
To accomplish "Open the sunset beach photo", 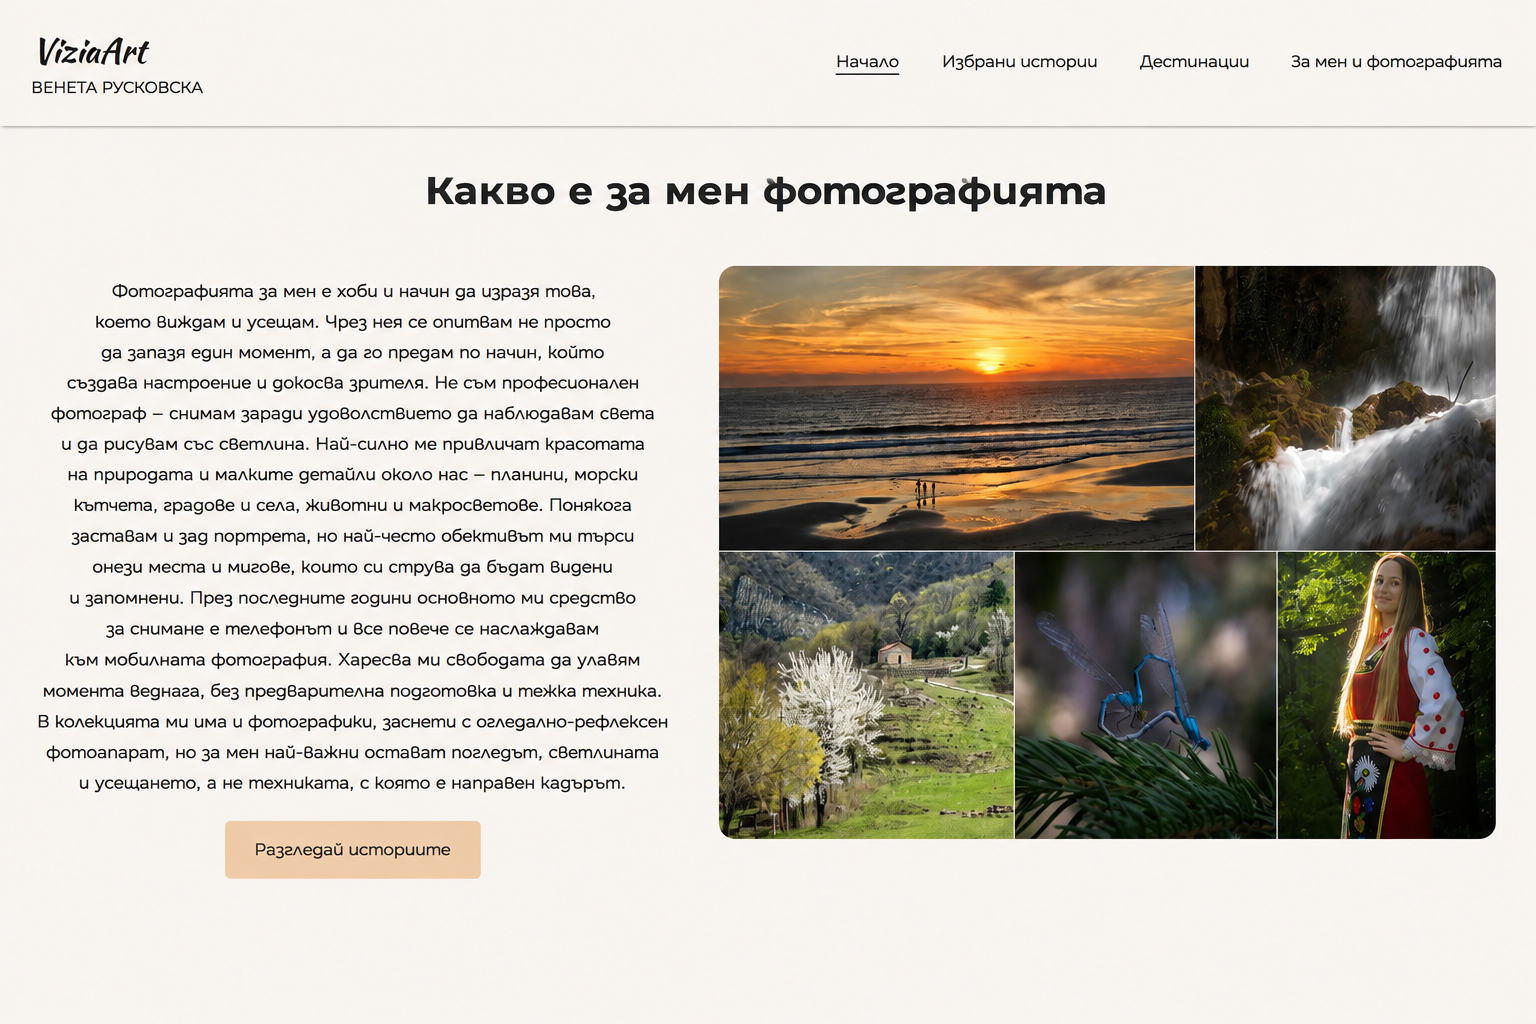I will [956, 408].
